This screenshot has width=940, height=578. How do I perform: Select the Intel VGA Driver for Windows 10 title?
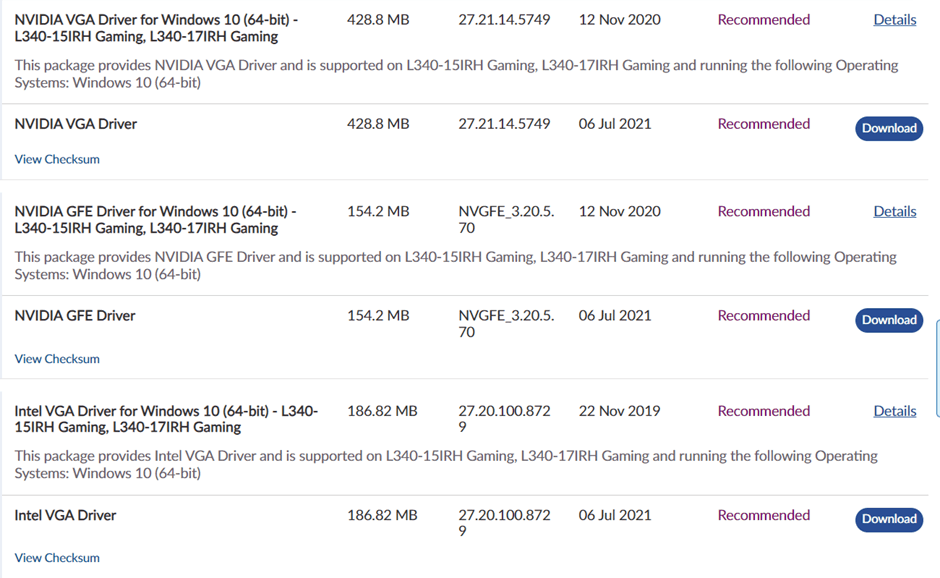(166, 419)
